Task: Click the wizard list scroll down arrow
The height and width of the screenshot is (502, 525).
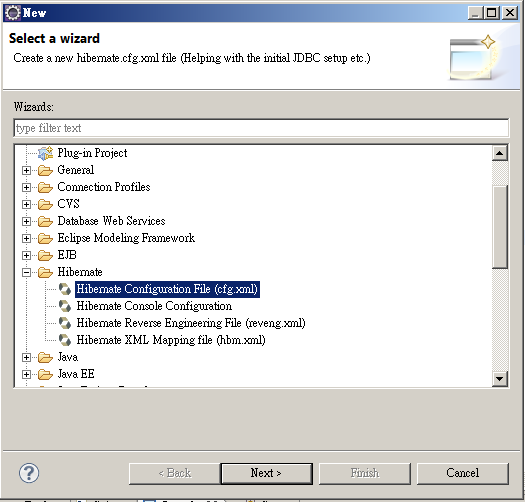Action: tap(500, 379)
